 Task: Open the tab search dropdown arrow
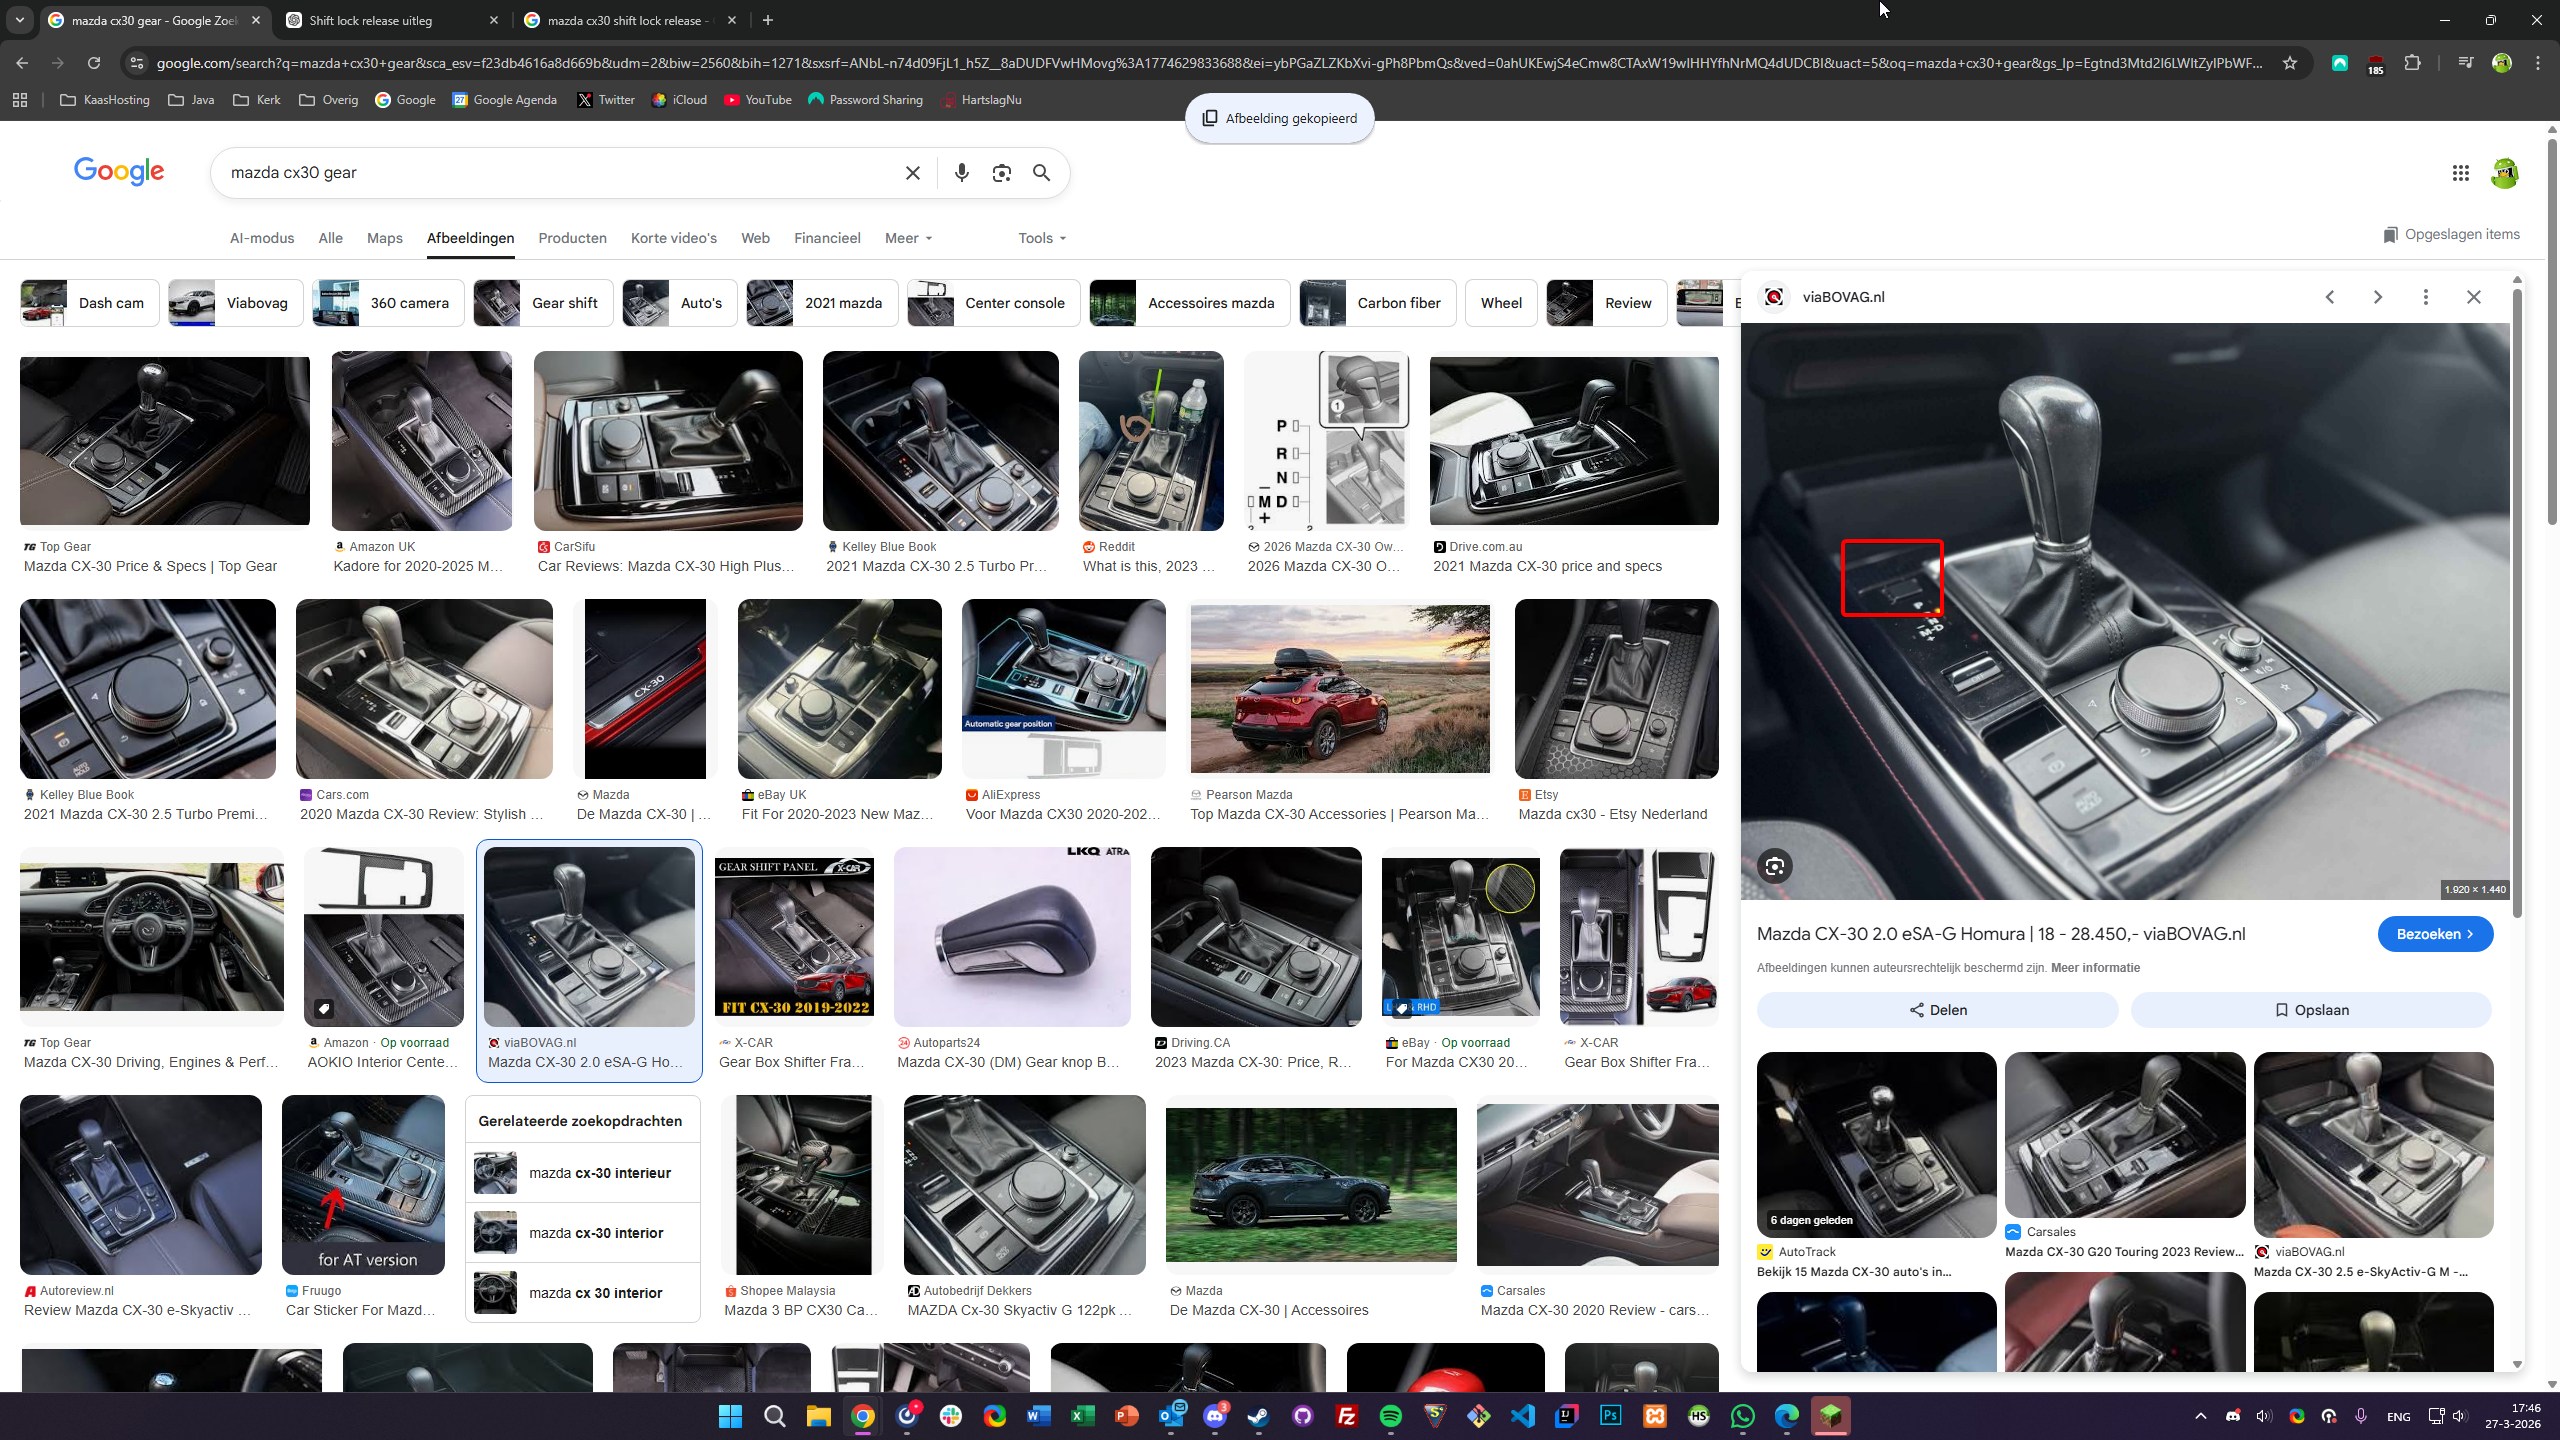tap(19, 20)
